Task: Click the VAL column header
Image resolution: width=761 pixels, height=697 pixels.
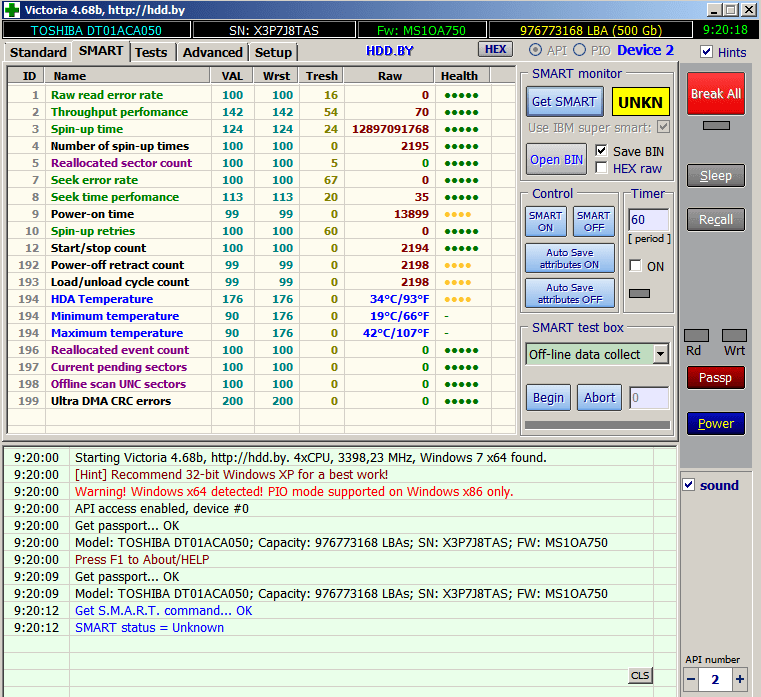Action: (232, 76)
